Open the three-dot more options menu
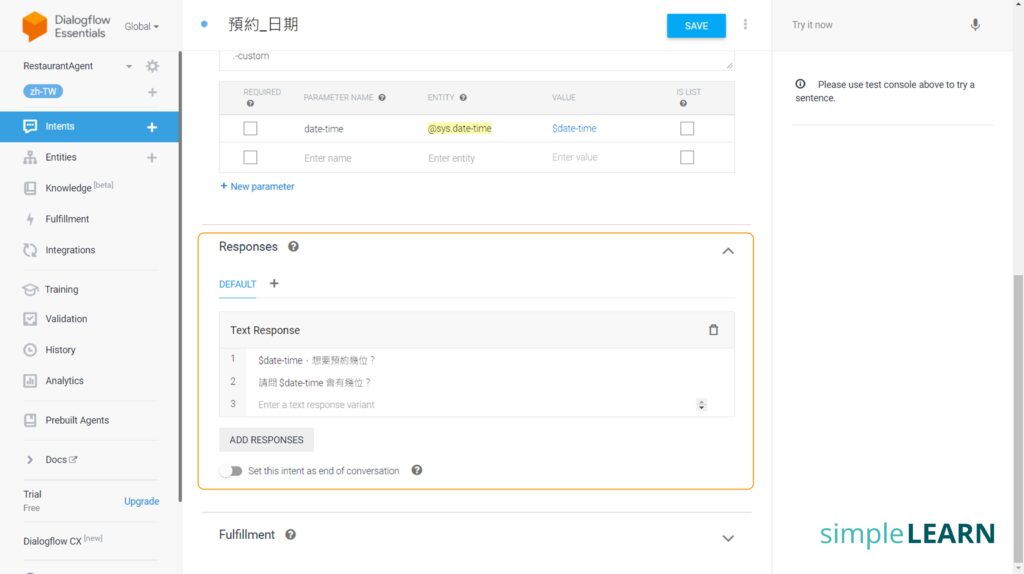 (745, 25)
